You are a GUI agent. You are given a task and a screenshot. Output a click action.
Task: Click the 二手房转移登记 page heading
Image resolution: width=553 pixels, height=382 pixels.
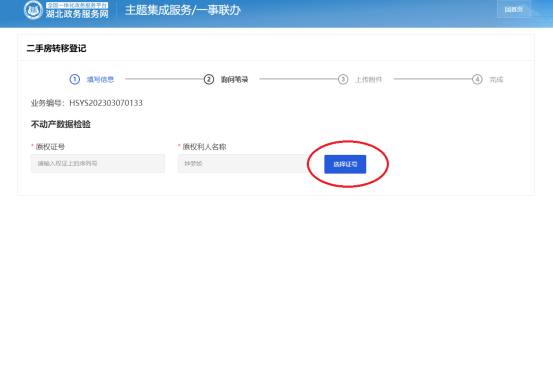tap(56, 48)
